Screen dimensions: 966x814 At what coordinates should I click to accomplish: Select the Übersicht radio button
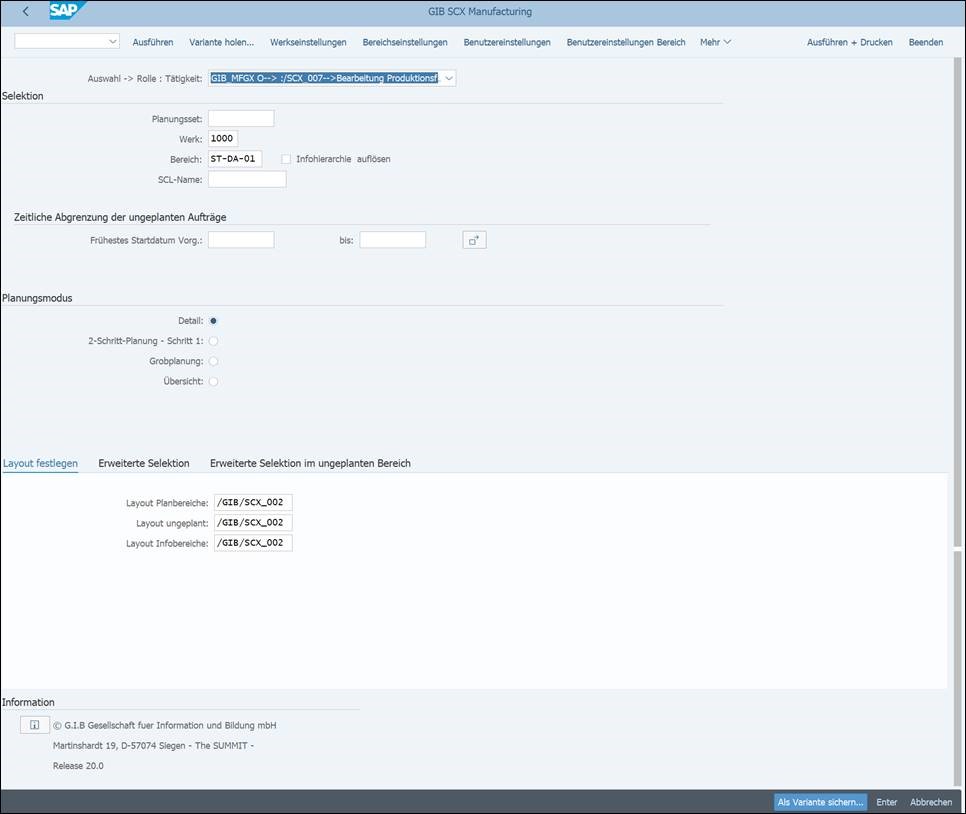214,381
